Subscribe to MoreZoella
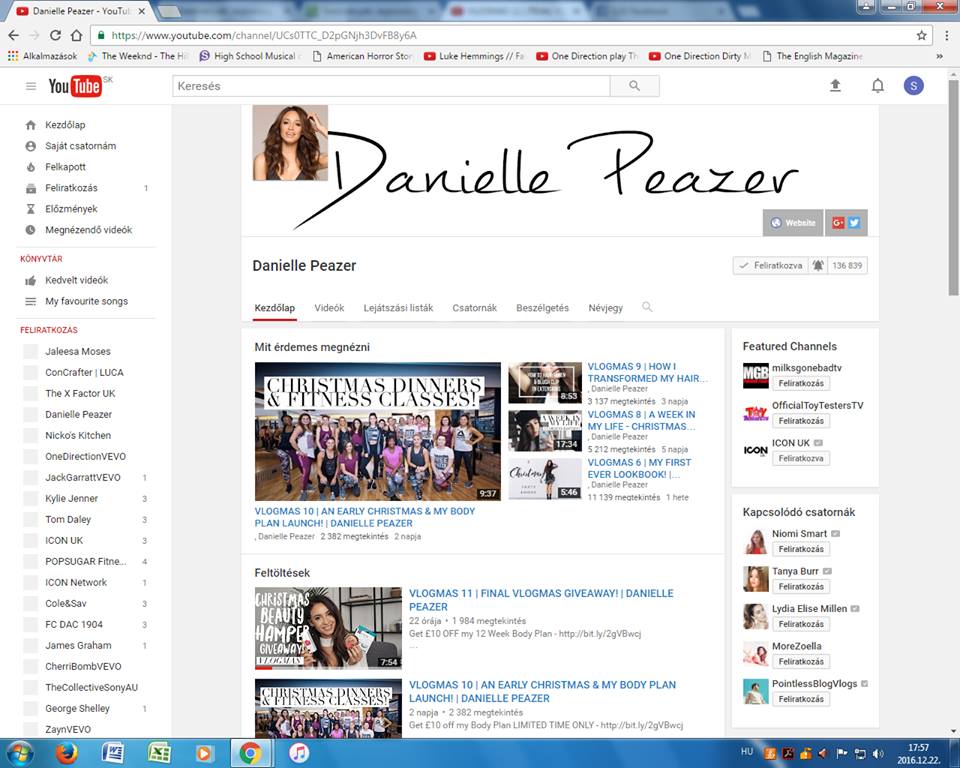The height and width of the screenshot is (768, 960). [801, 661]
